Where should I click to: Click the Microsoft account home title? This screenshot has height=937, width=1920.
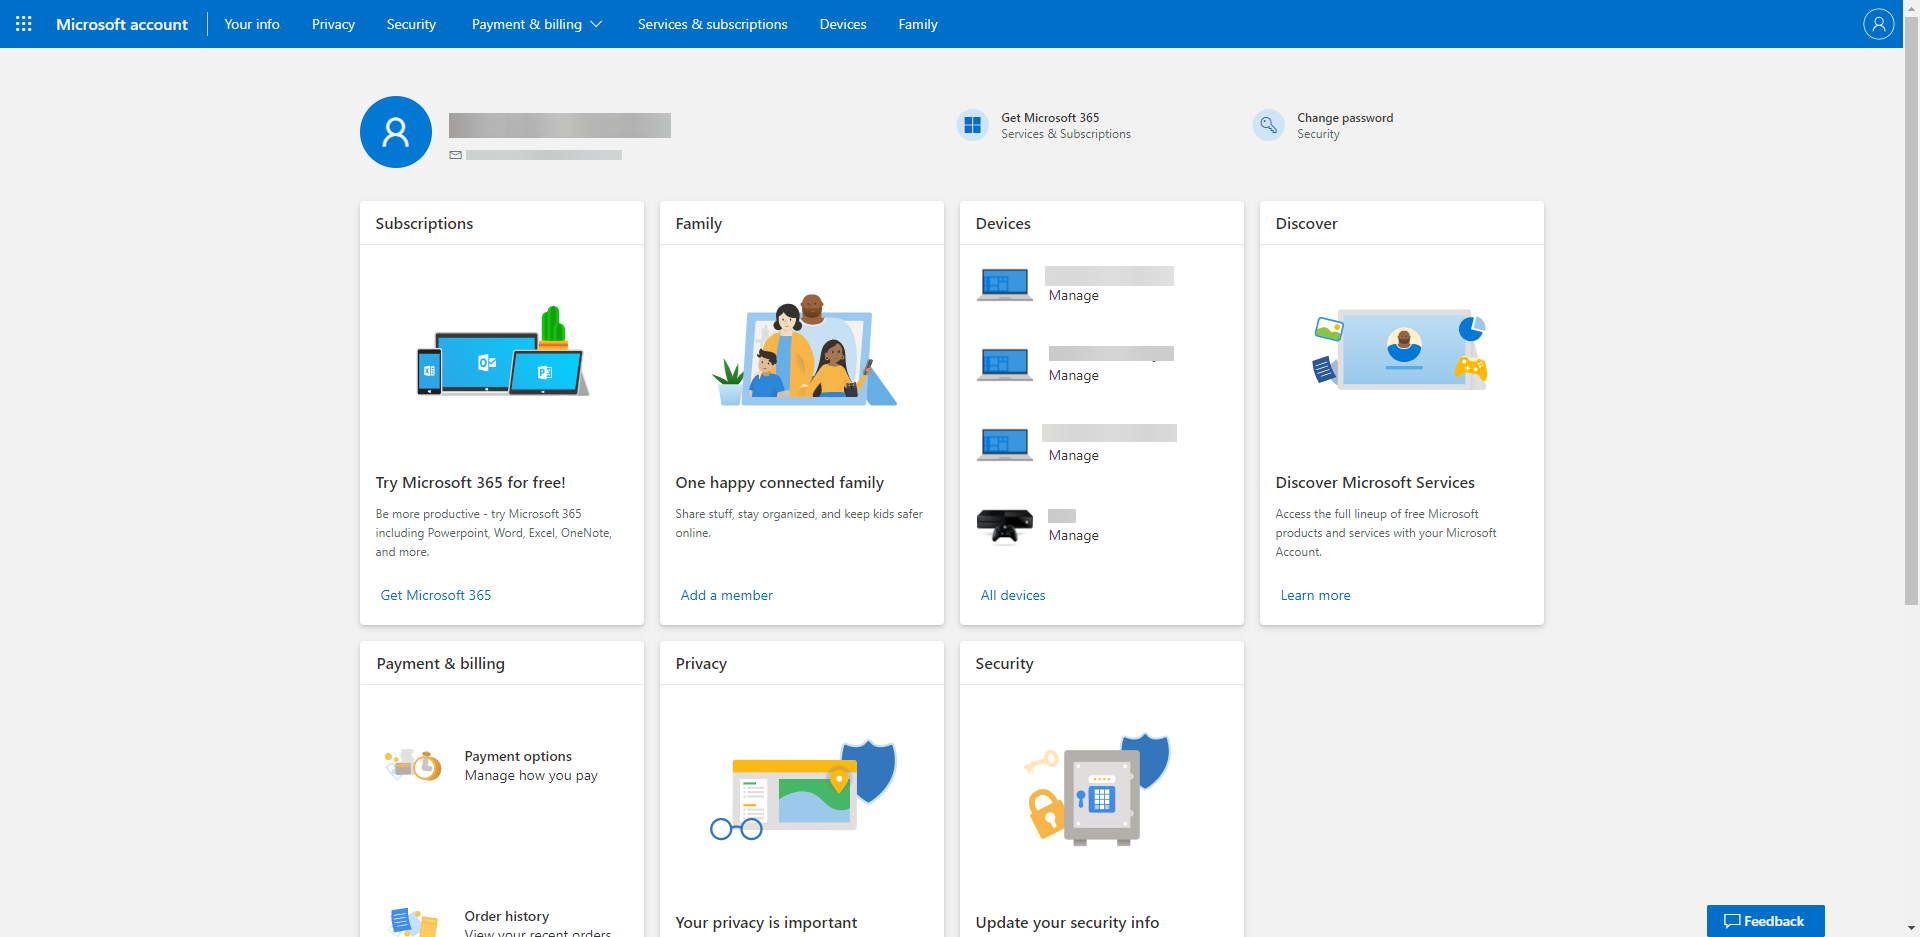122,24
